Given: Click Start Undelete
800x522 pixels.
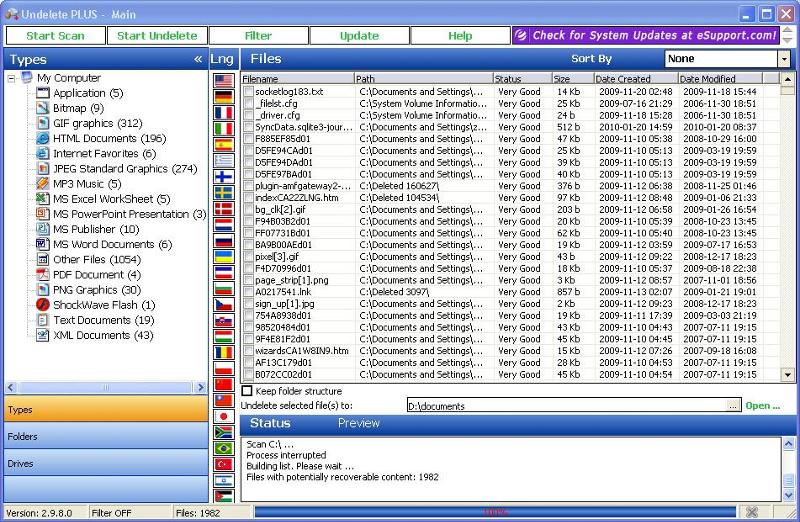Looking at the screenshot, I should coord(157,36).
